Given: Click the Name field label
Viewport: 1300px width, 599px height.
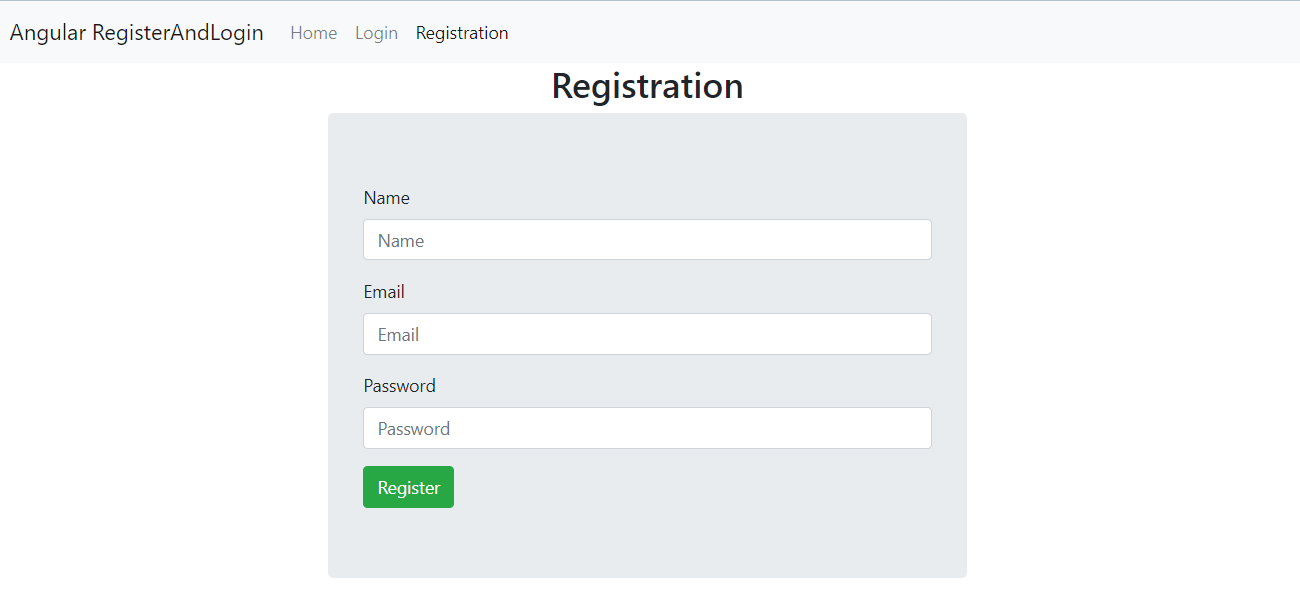Looking at the screenshot, I should [387, 197].
